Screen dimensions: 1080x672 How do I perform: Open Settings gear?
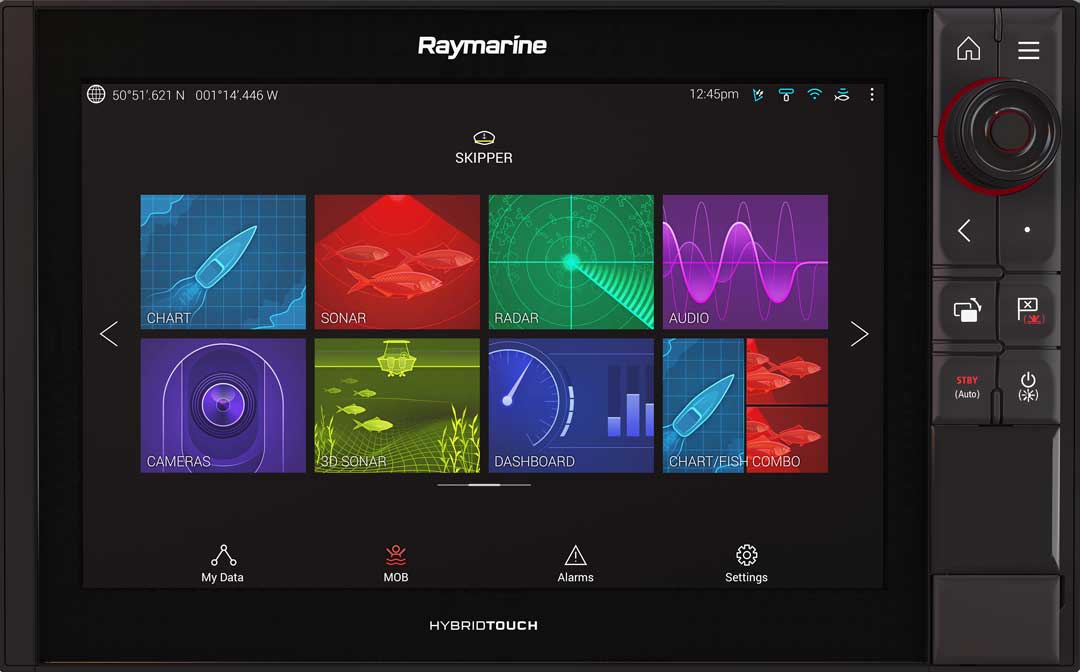tap(746, 564)
